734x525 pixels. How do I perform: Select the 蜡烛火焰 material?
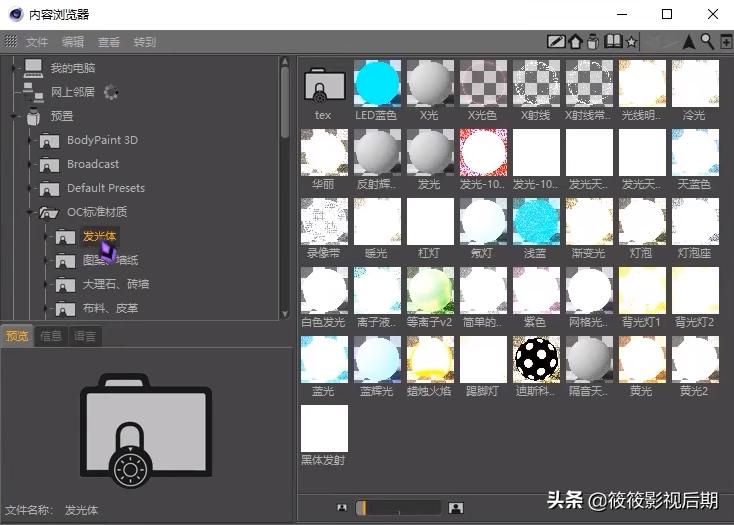[430, 359]
